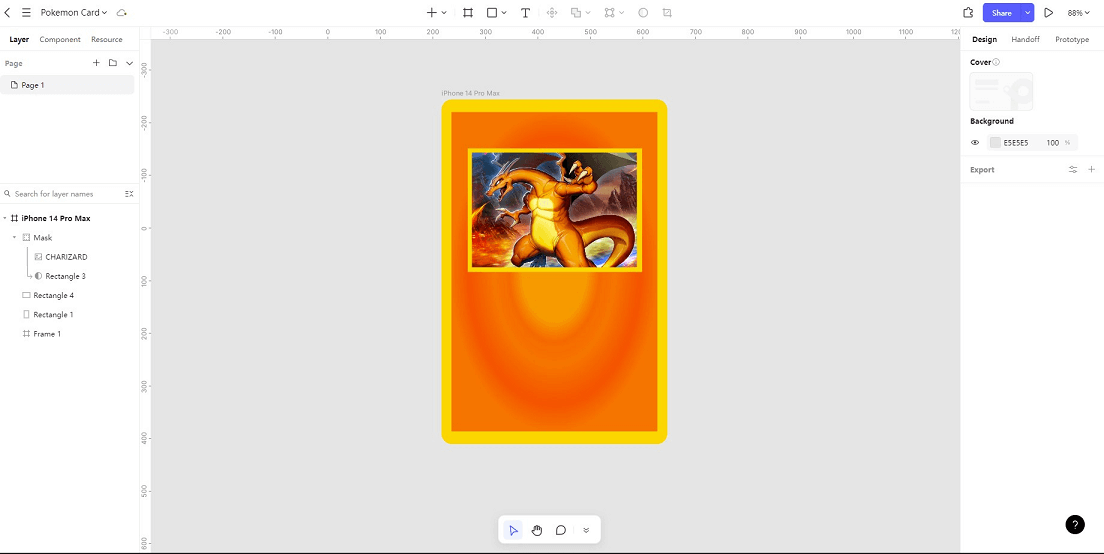Click the mask circle icon
This screenshot has height=554, width=1104.
point(643,13)
